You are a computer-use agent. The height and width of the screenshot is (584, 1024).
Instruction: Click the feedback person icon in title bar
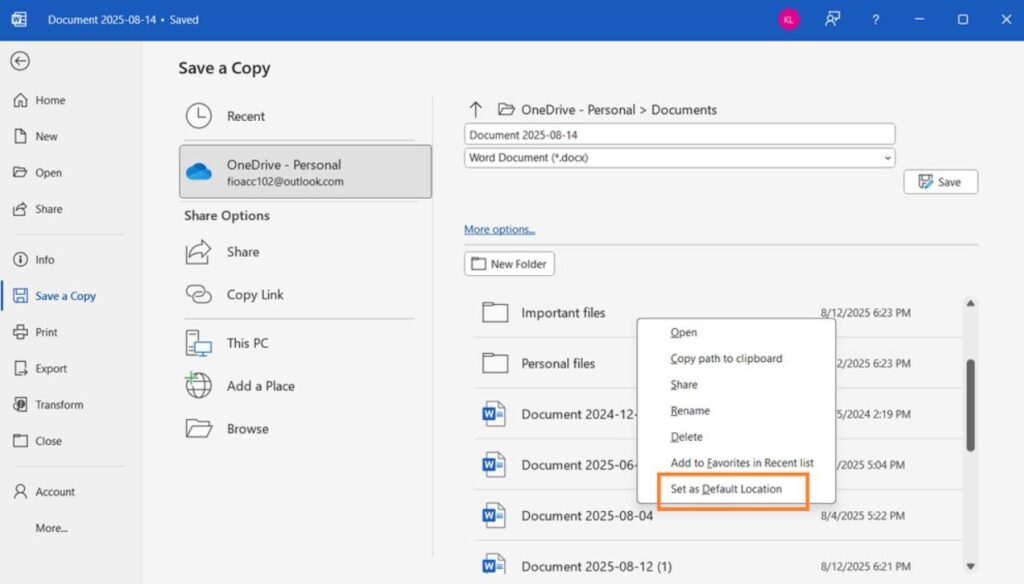point(832,20)
